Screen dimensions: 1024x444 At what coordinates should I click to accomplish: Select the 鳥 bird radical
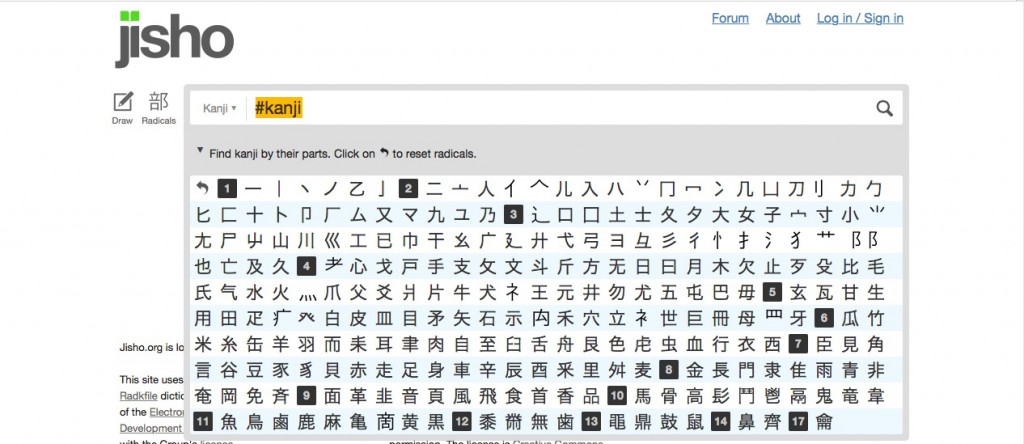(255, 421)
